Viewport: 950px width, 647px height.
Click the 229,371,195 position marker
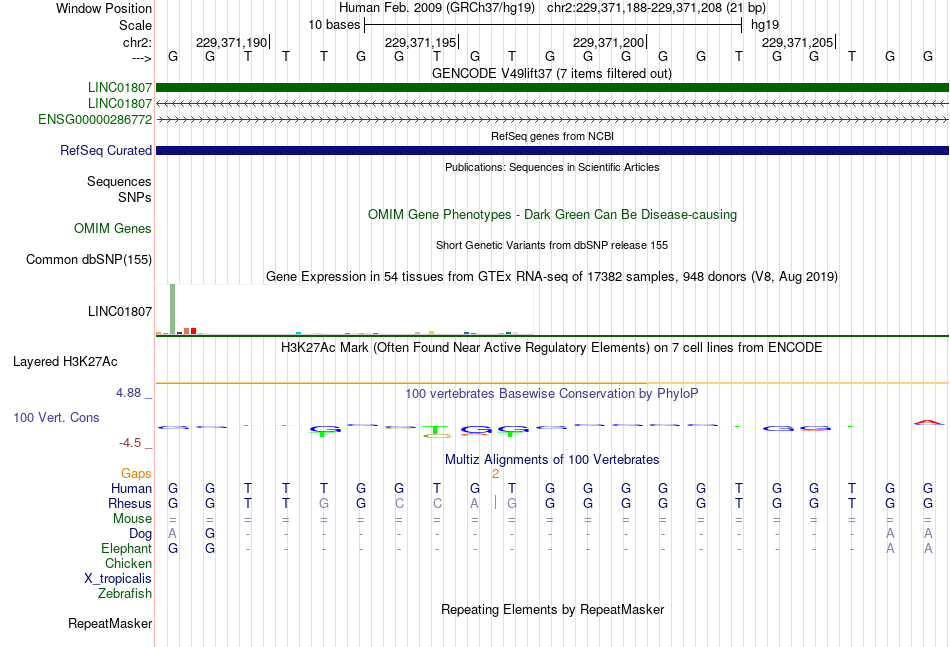(x=420, y=42)
